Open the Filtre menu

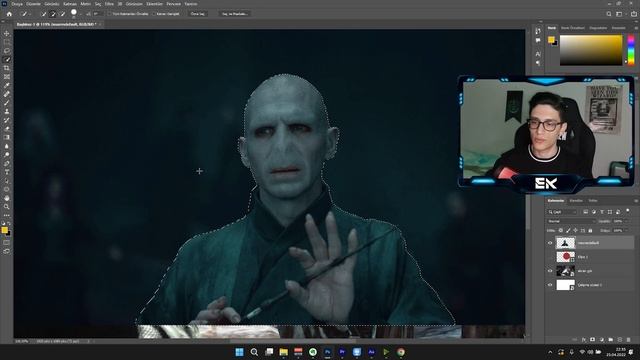tap(109, 4)
